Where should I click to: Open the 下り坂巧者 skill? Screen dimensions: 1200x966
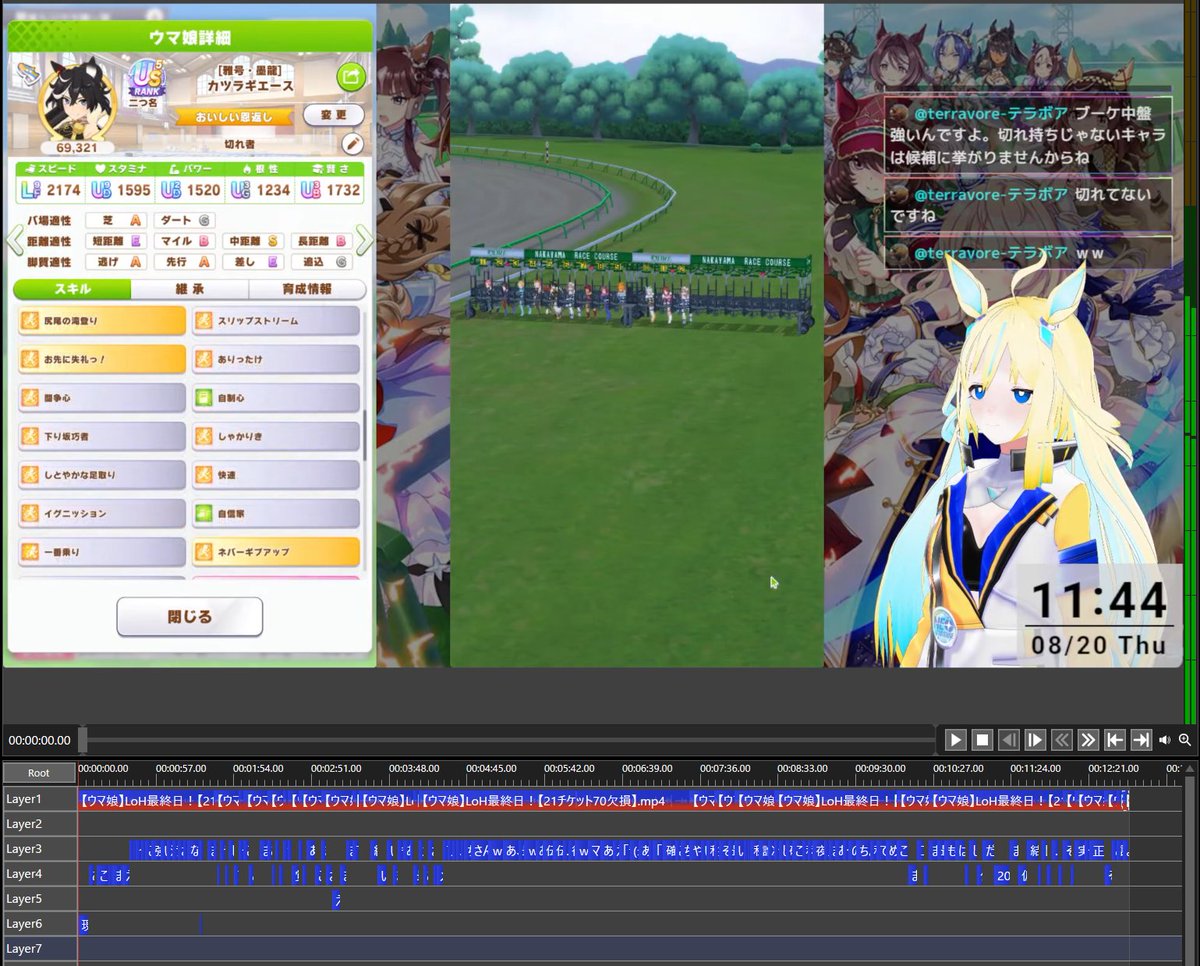[102, 436]
